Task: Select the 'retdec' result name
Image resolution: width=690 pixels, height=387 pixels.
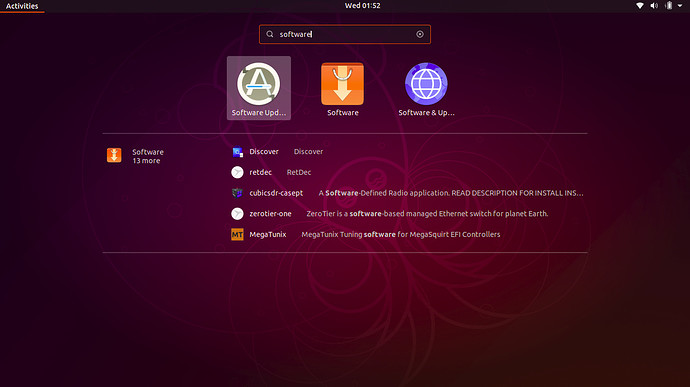Action: coord(261,172)
